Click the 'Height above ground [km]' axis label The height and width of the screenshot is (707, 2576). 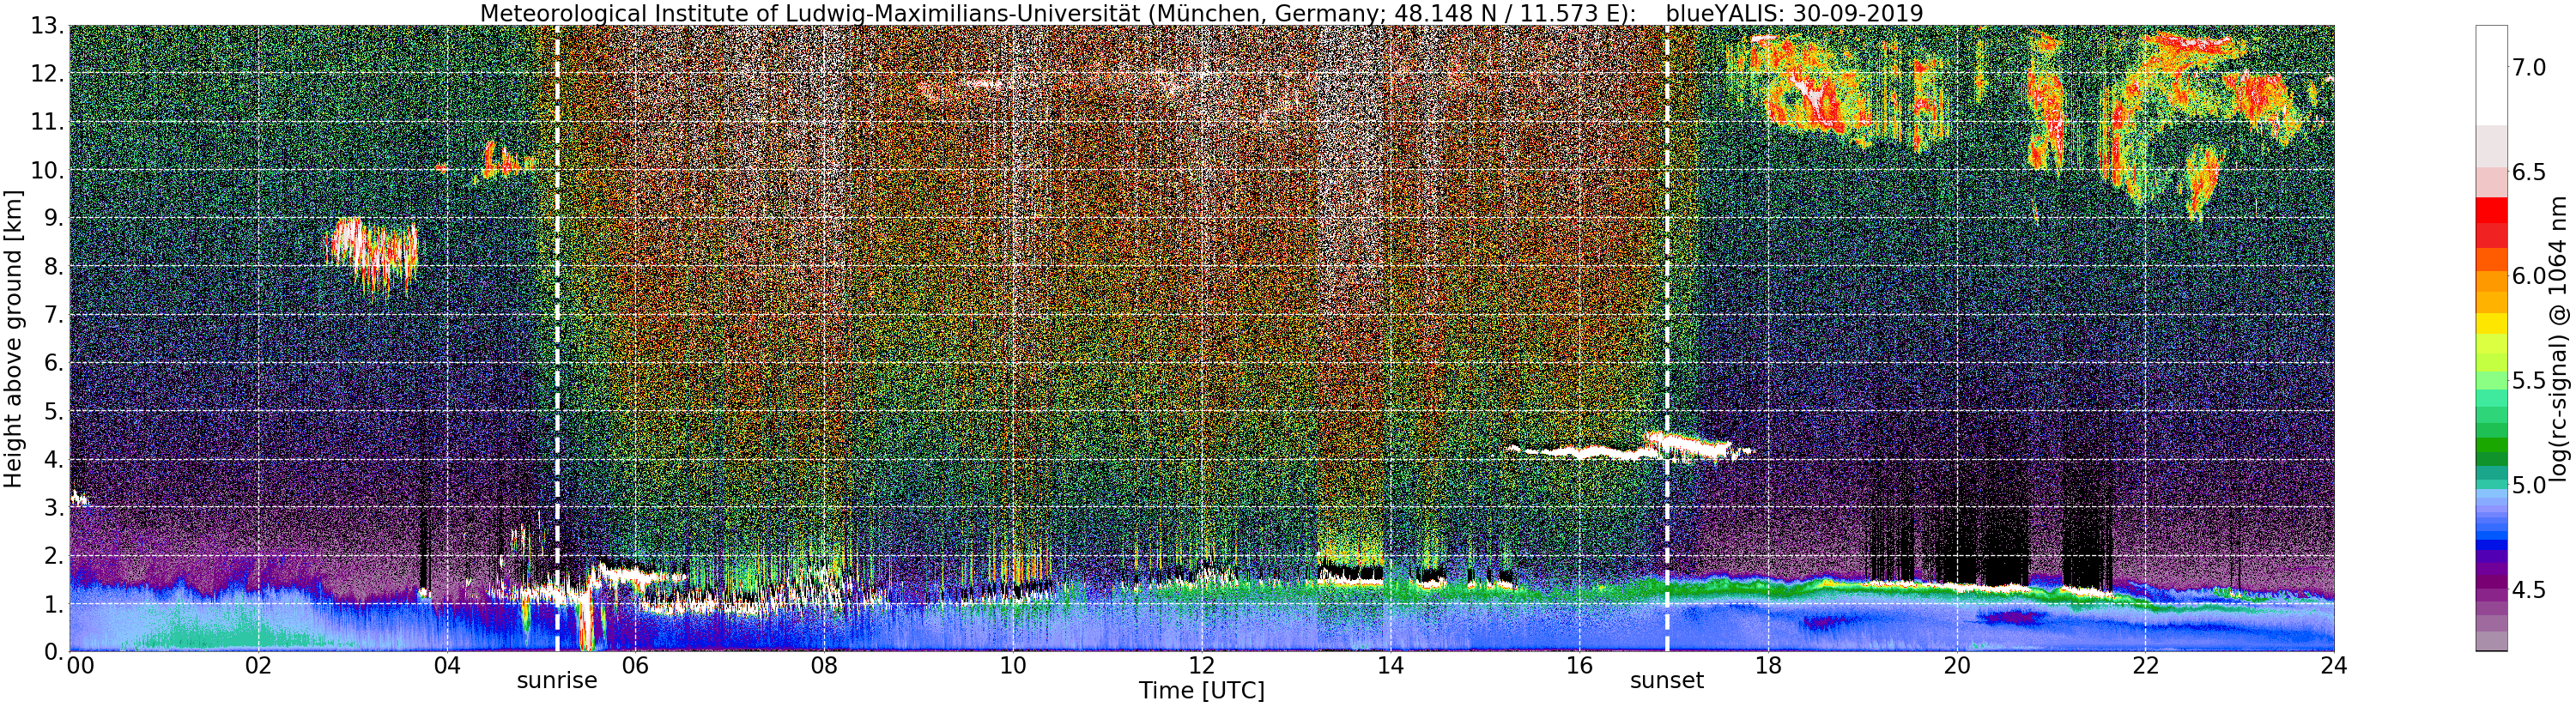coord(13,338)
